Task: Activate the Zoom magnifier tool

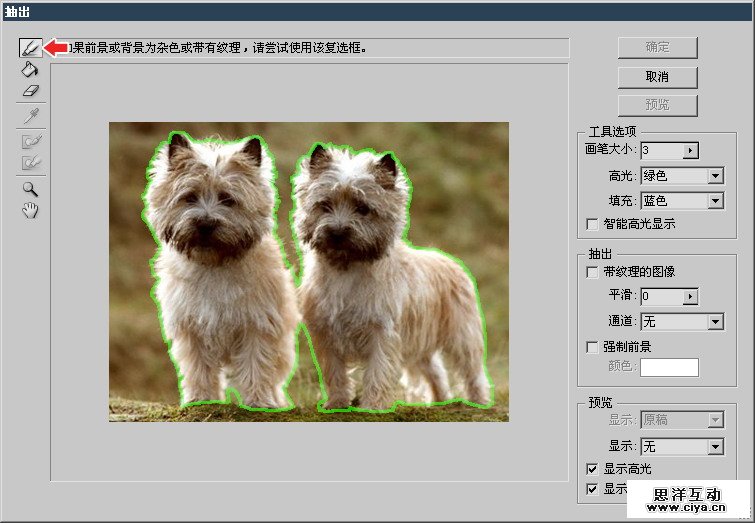Action: pyautogui.click(x=30, y=188)
